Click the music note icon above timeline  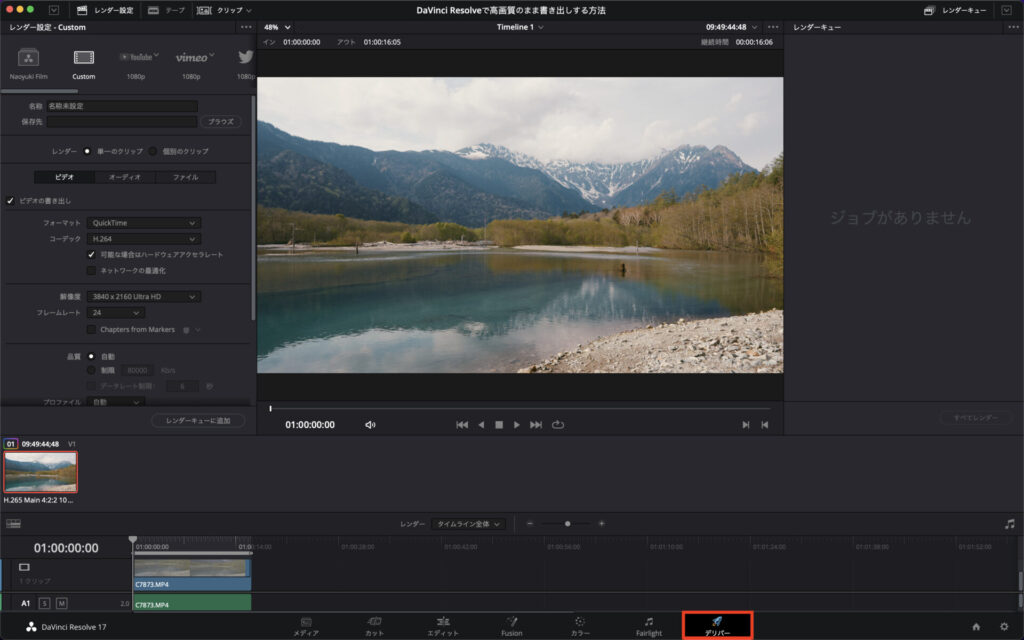tap(1010, 524)
